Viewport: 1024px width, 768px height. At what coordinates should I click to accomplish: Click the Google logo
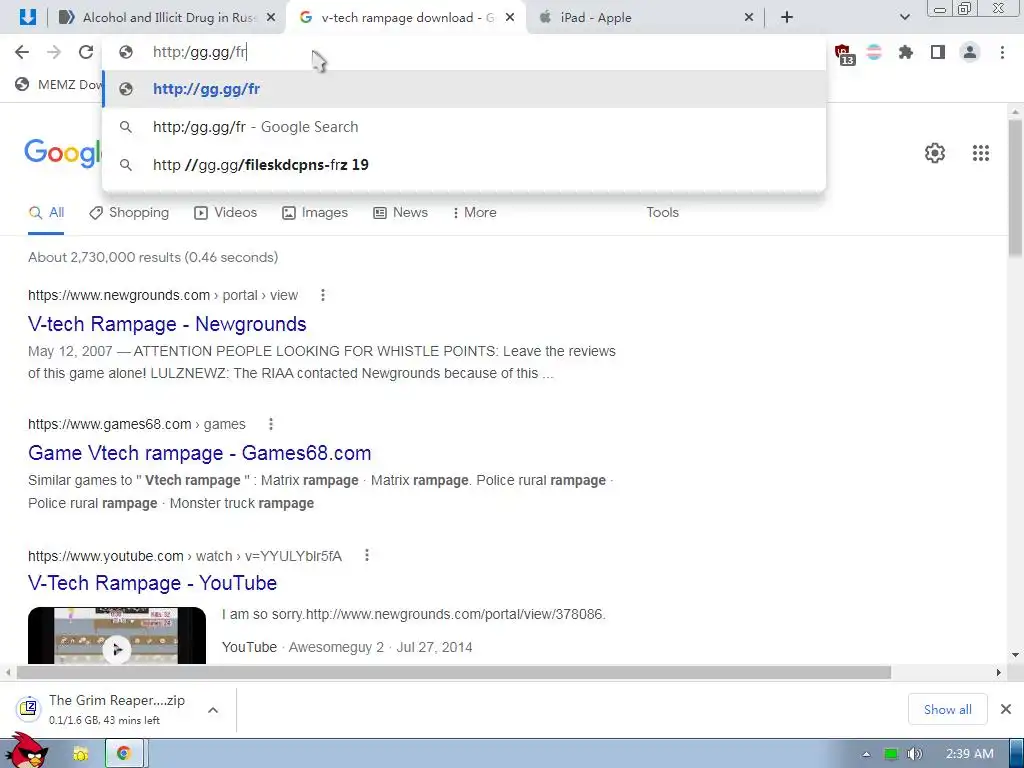point(63,153)
